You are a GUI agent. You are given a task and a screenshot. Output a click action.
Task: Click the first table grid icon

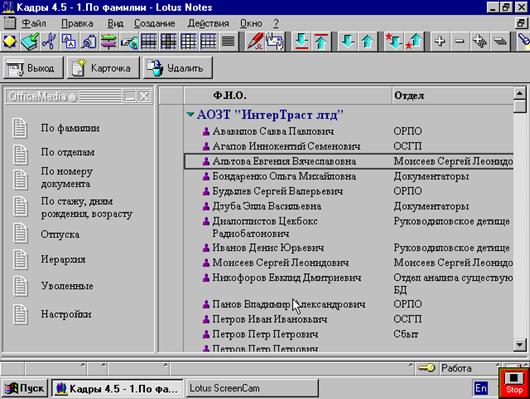pyautogui.click(x=149, y=42)
